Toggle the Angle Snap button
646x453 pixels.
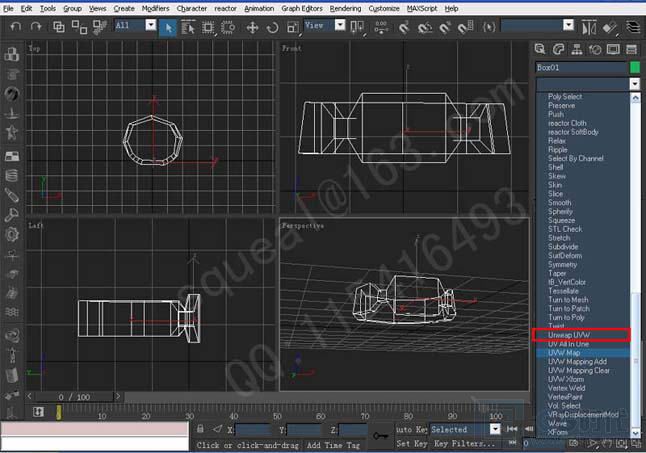pos(424,28)
